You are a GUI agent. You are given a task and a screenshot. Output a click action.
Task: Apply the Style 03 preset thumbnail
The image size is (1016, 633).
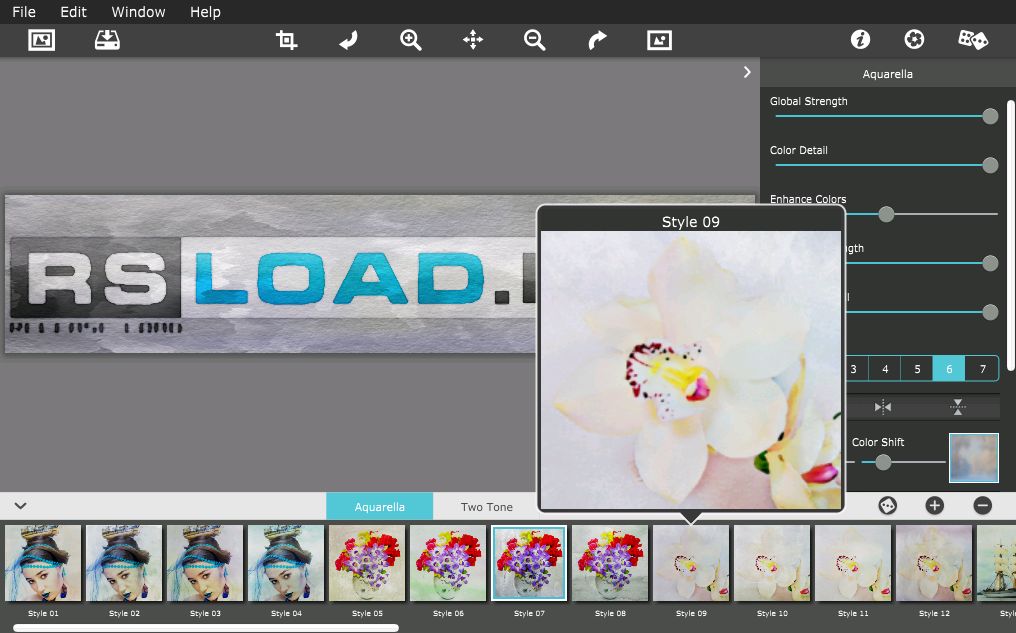(x=205, y=563)
